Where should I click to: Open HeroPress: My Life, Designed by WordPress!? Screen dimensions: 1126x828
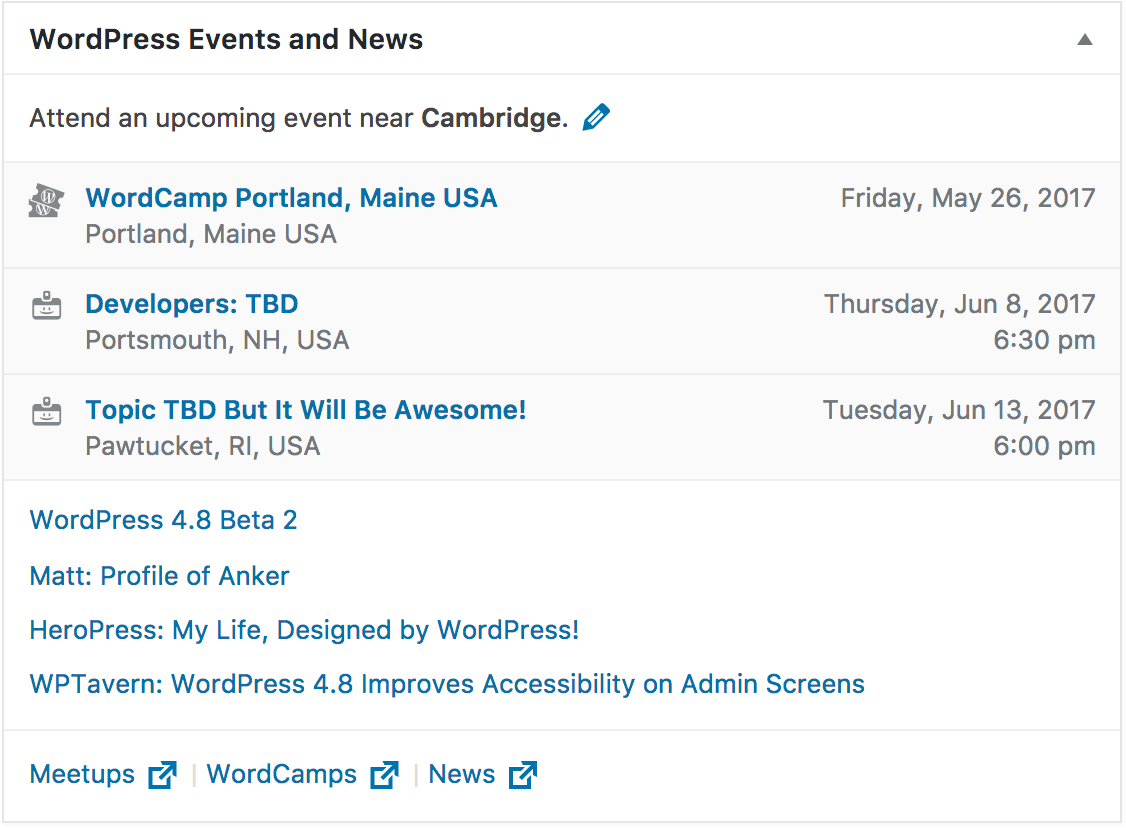304,630
